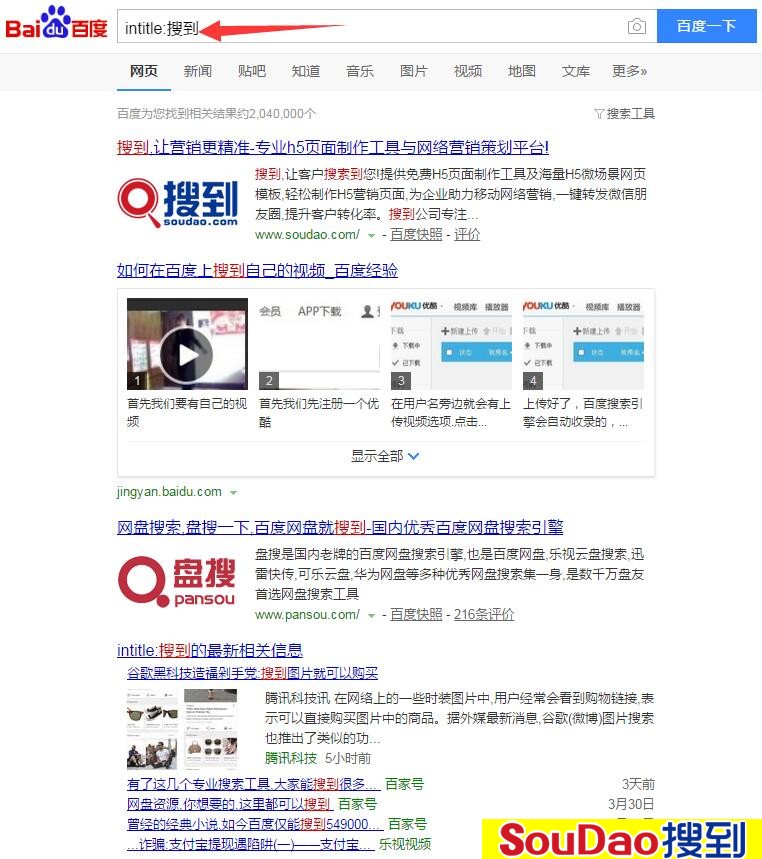Open 诈骗:支付宝提现遇陷阱 video link

click(x=251, y=844)
